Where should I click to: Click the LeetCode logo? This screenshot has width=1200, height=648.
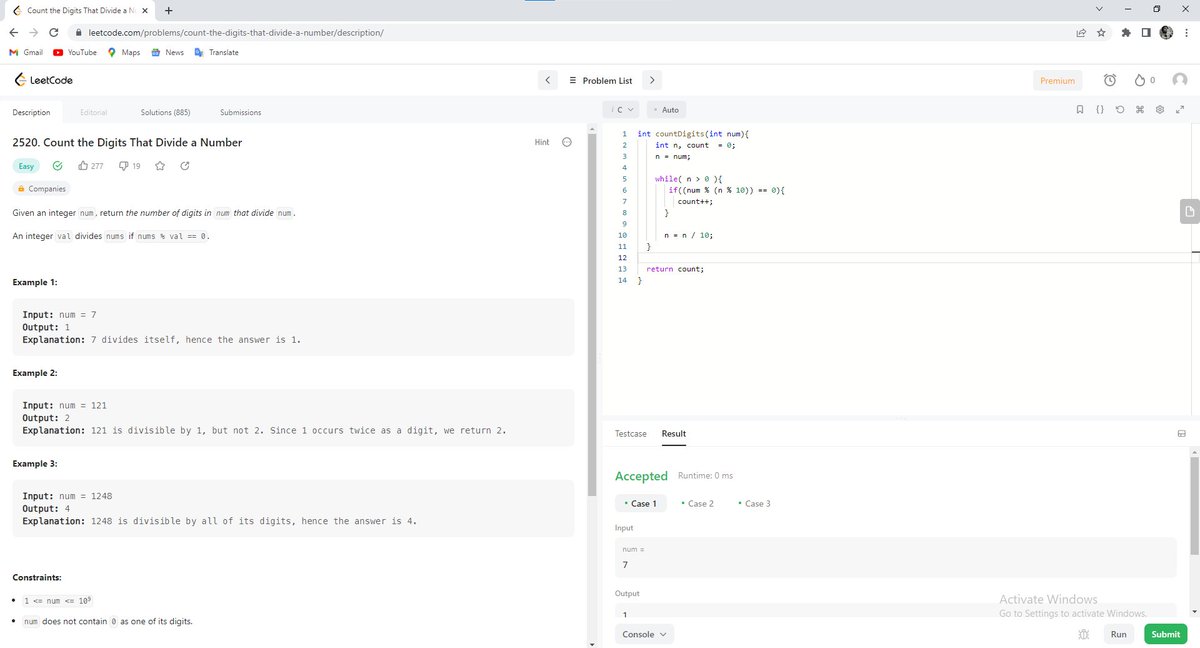43,80
